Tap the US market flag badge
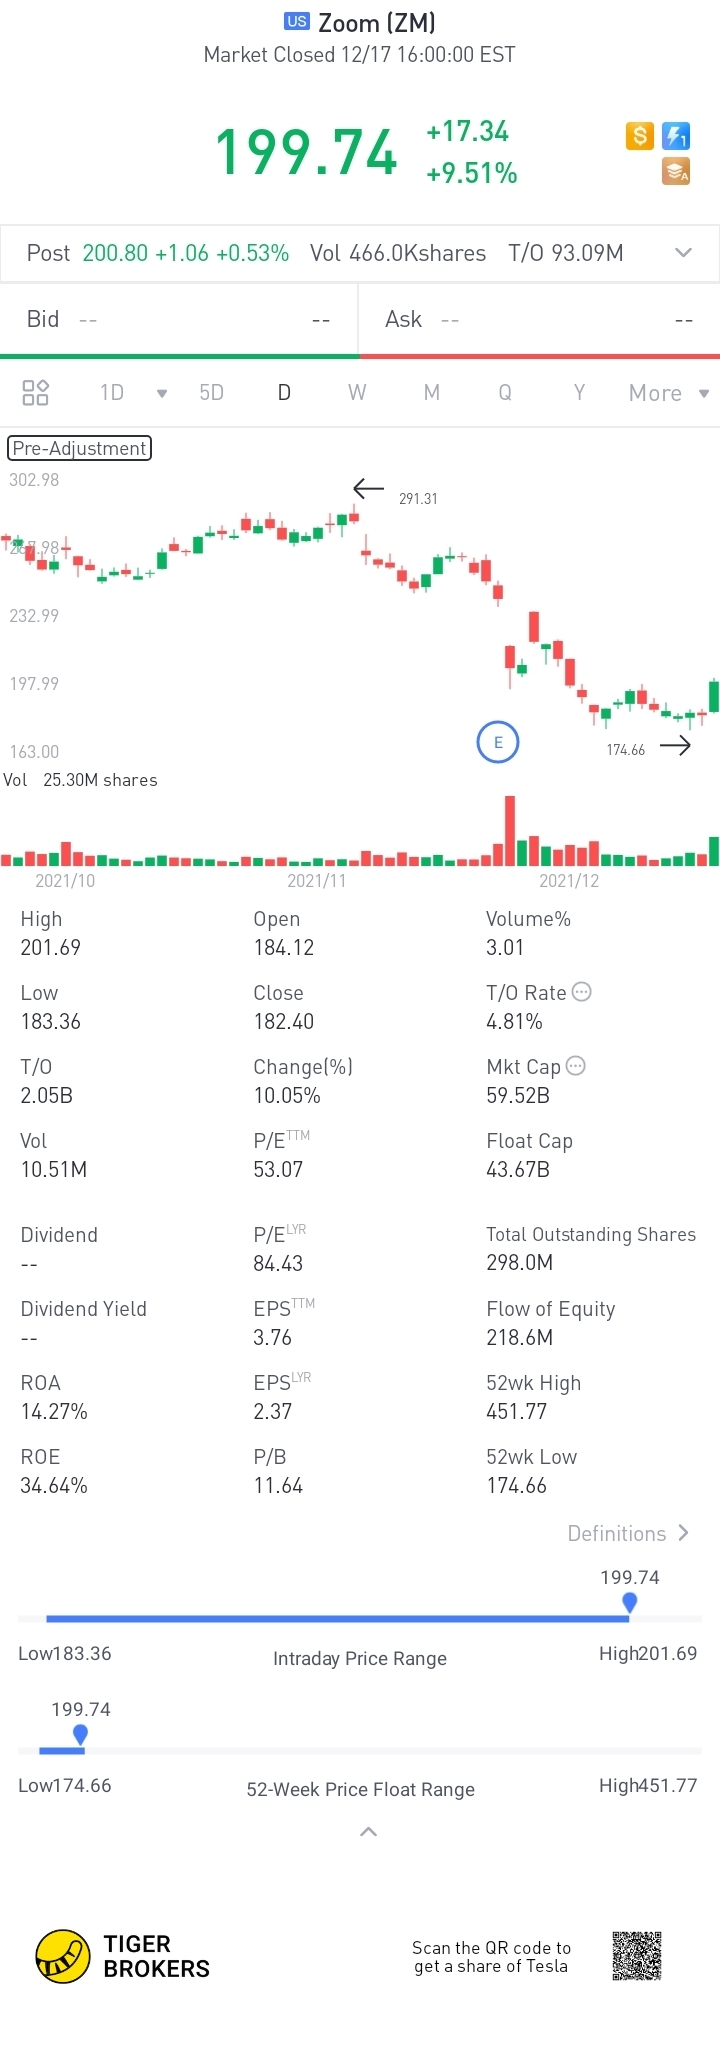The height and width of the screenshot is (2057, 720). [297, 21]
